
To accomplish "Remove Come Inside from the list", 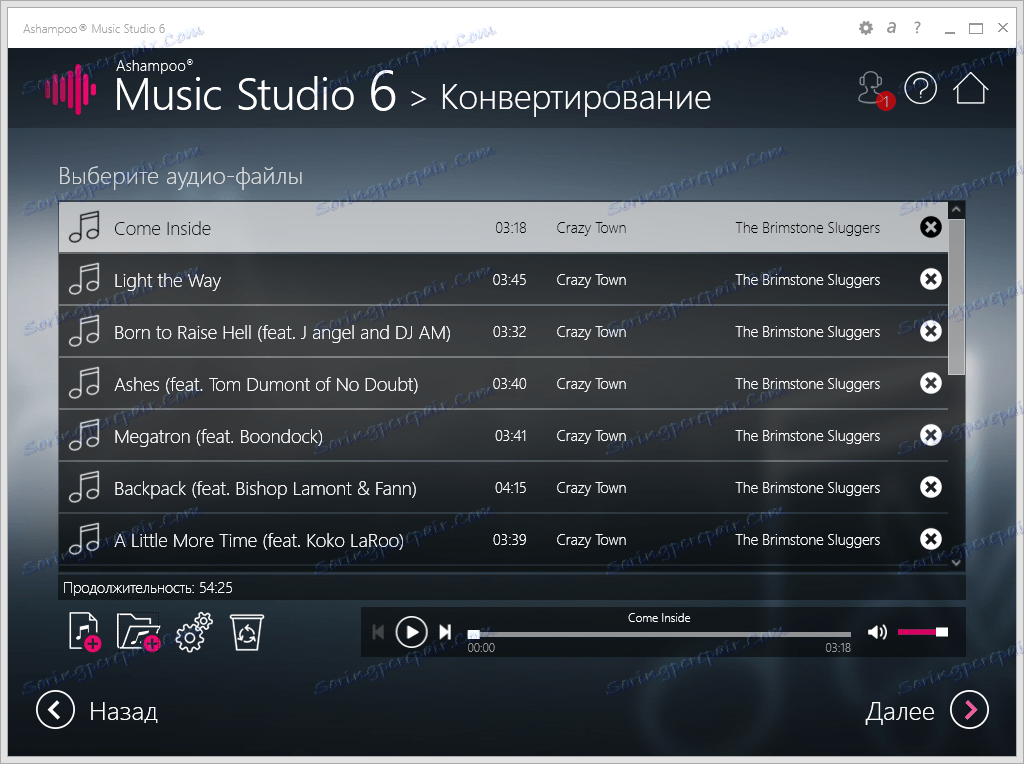I will point(931,227).
